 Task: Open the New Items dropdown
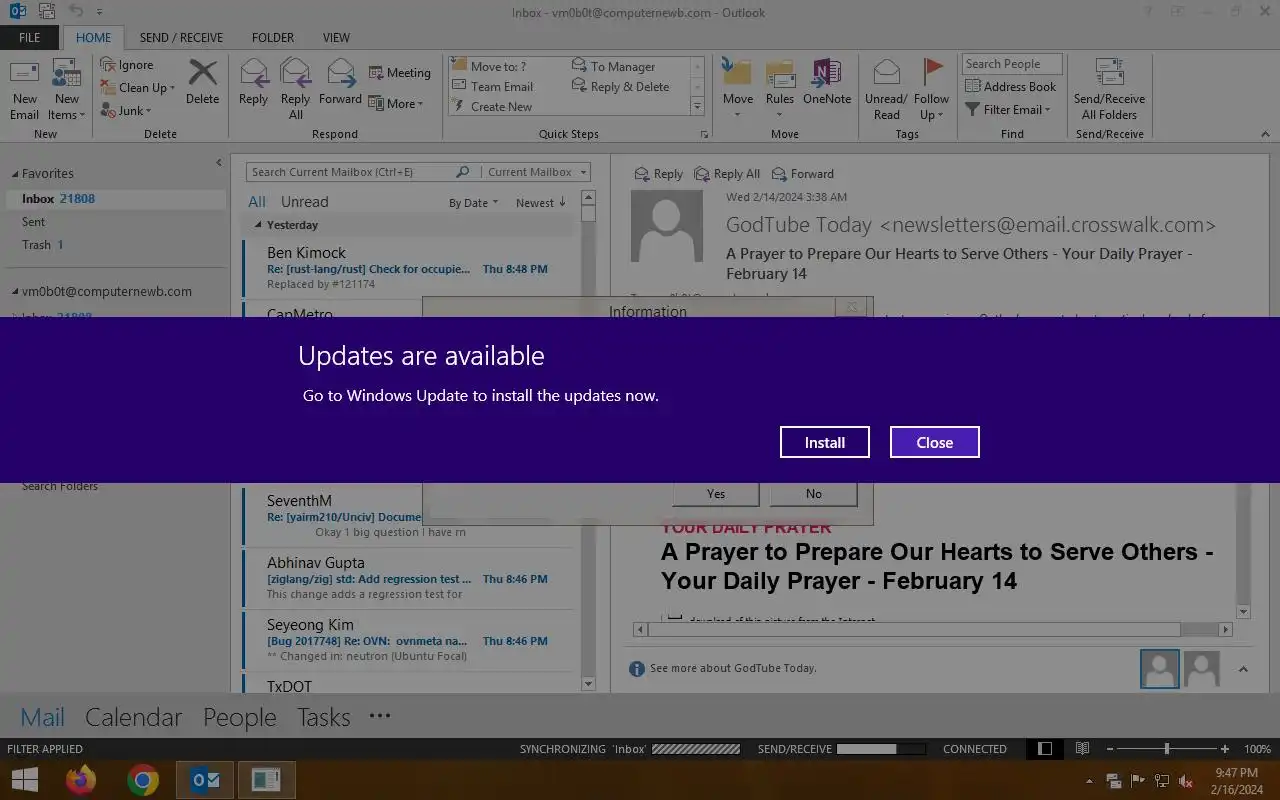point(67,89)
